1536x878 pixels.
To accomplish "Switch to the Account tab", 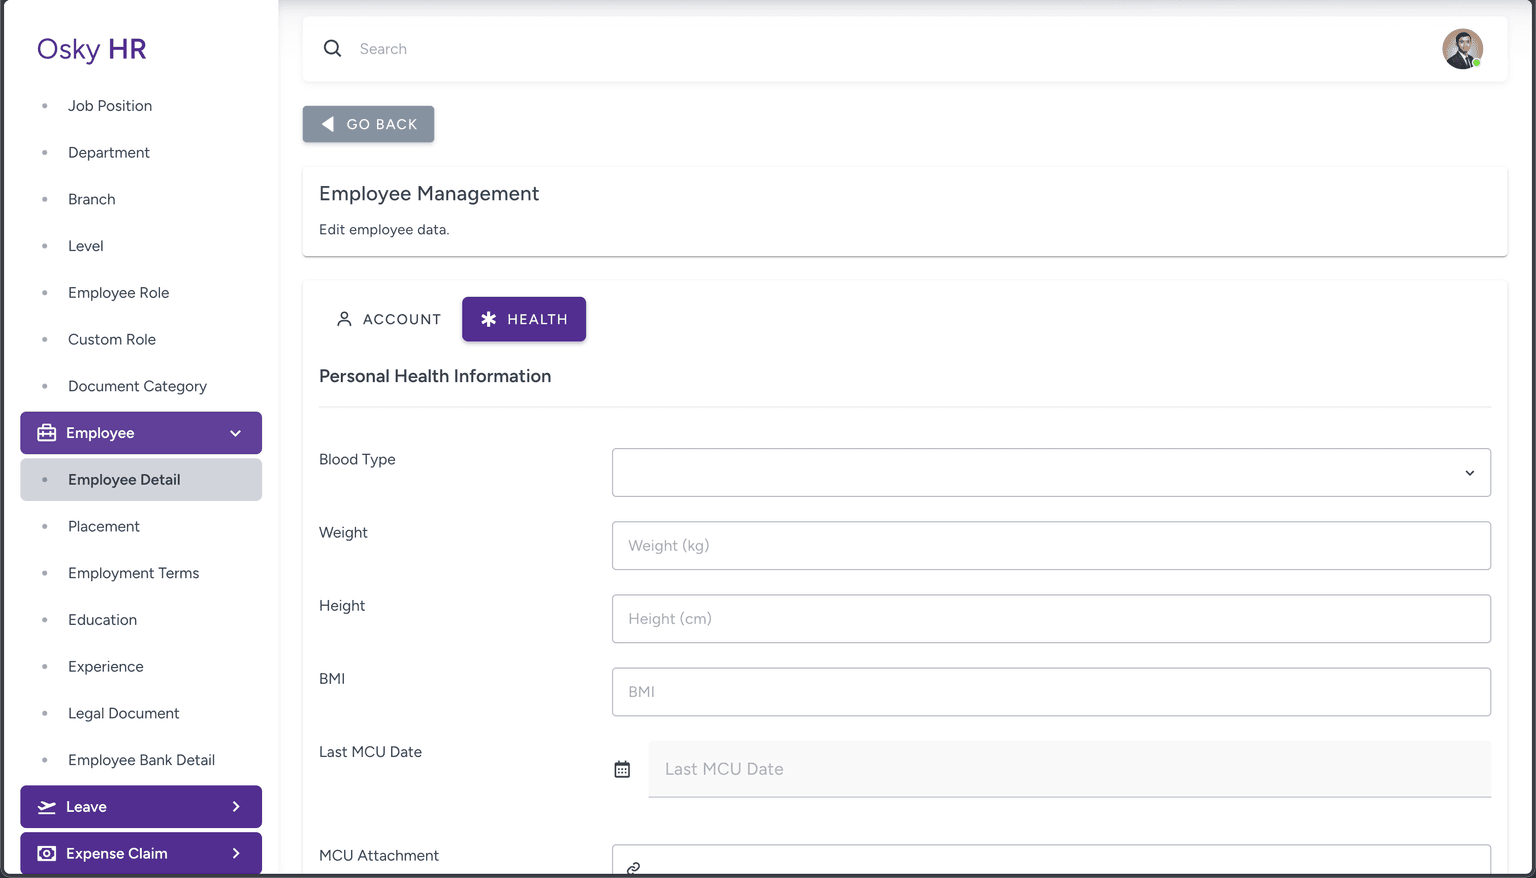I will click(389, 319).
